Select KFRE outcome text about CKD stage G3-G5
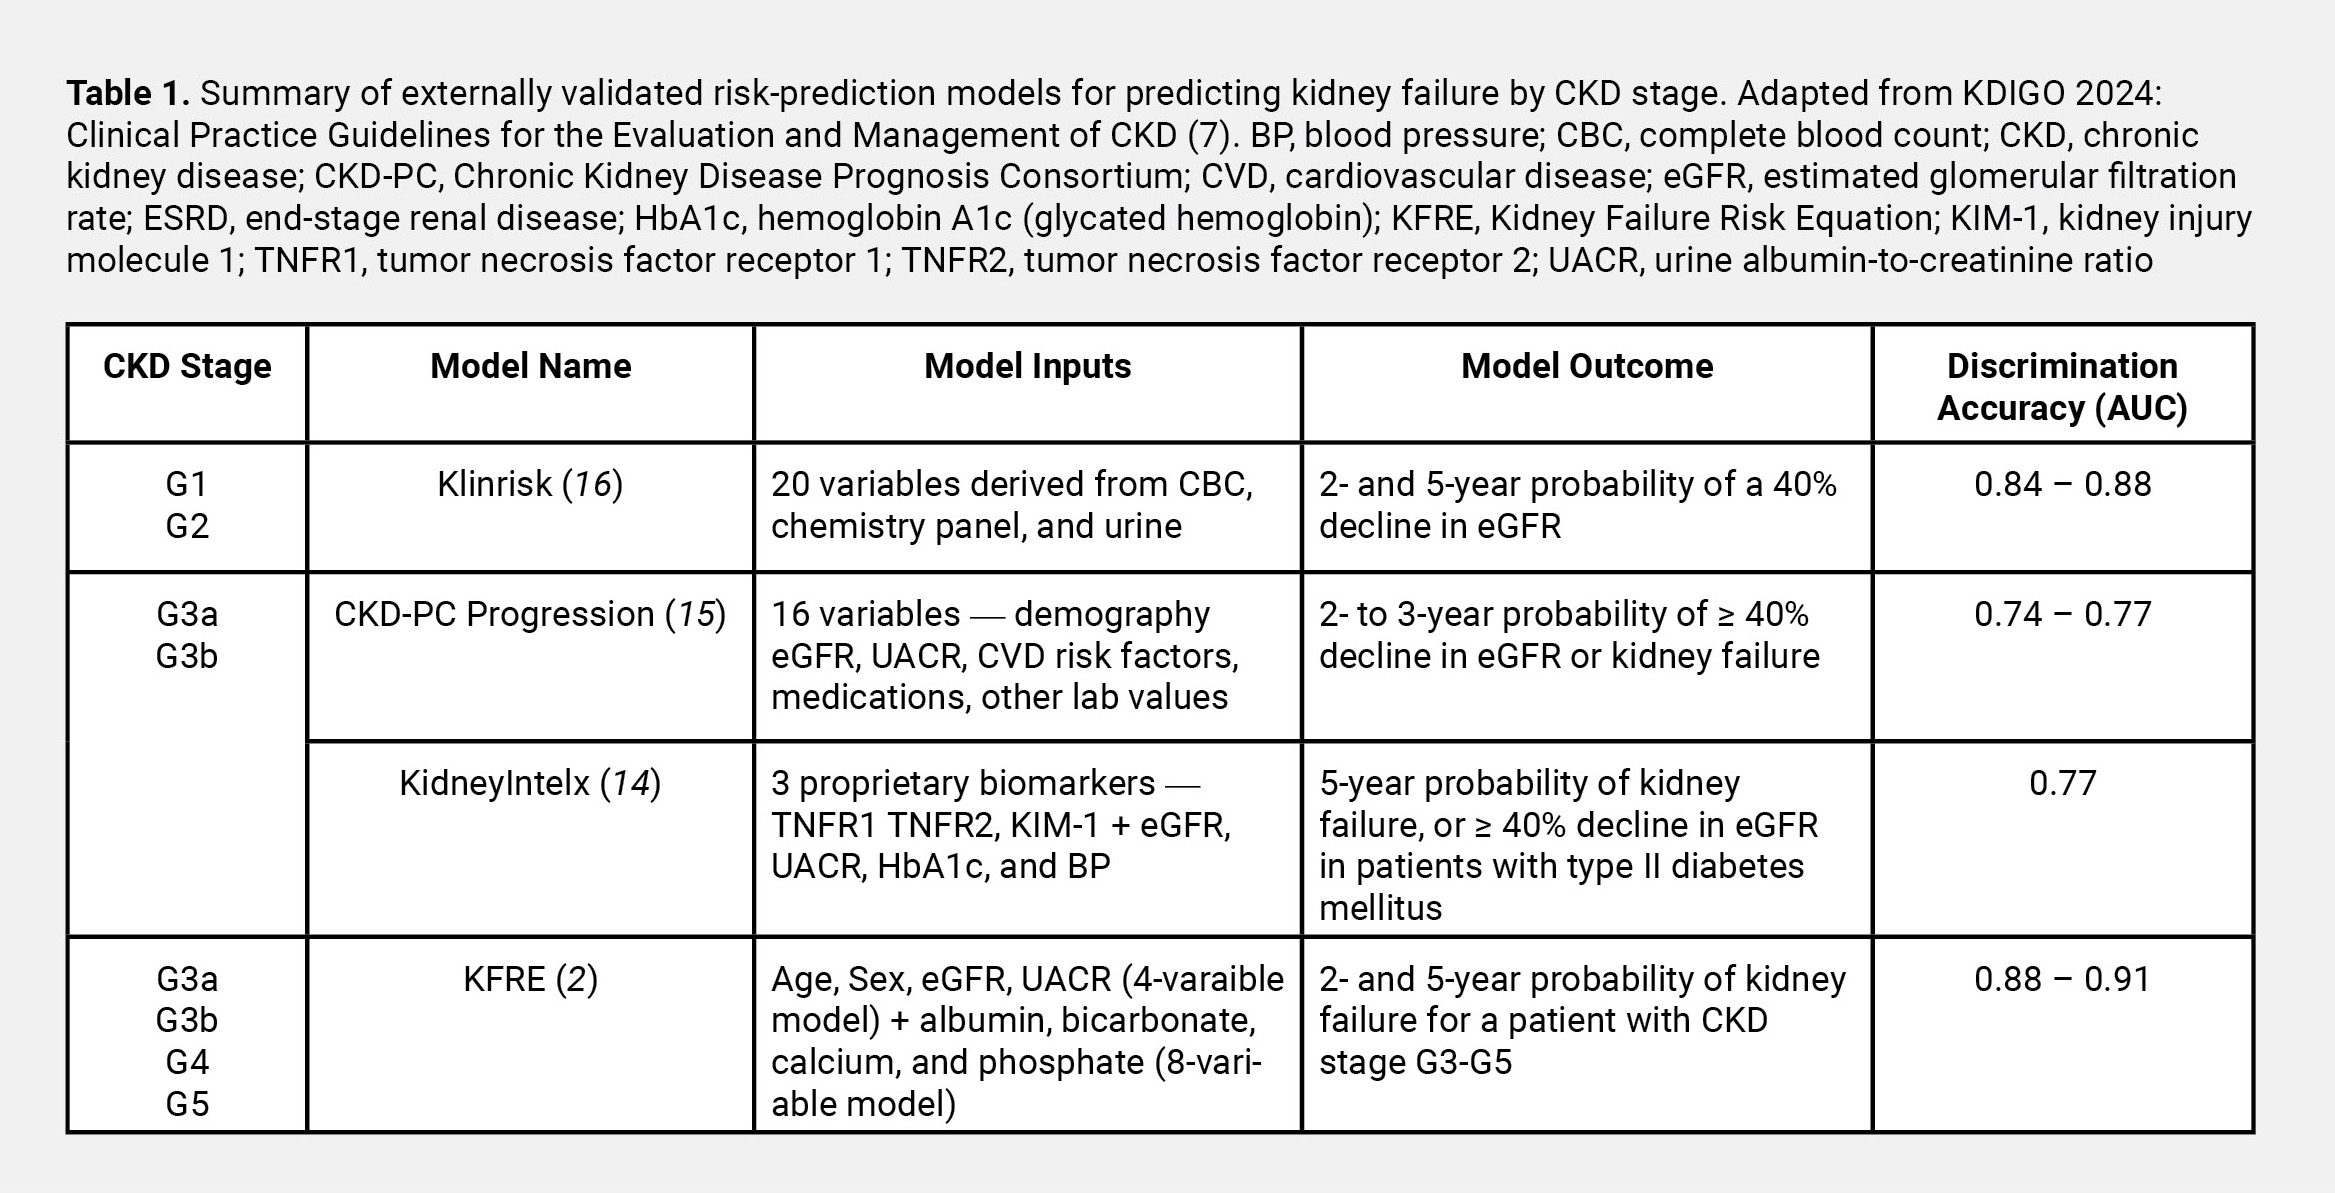Viewport: 2335px width, 1193px height. pos(1582,1020)
